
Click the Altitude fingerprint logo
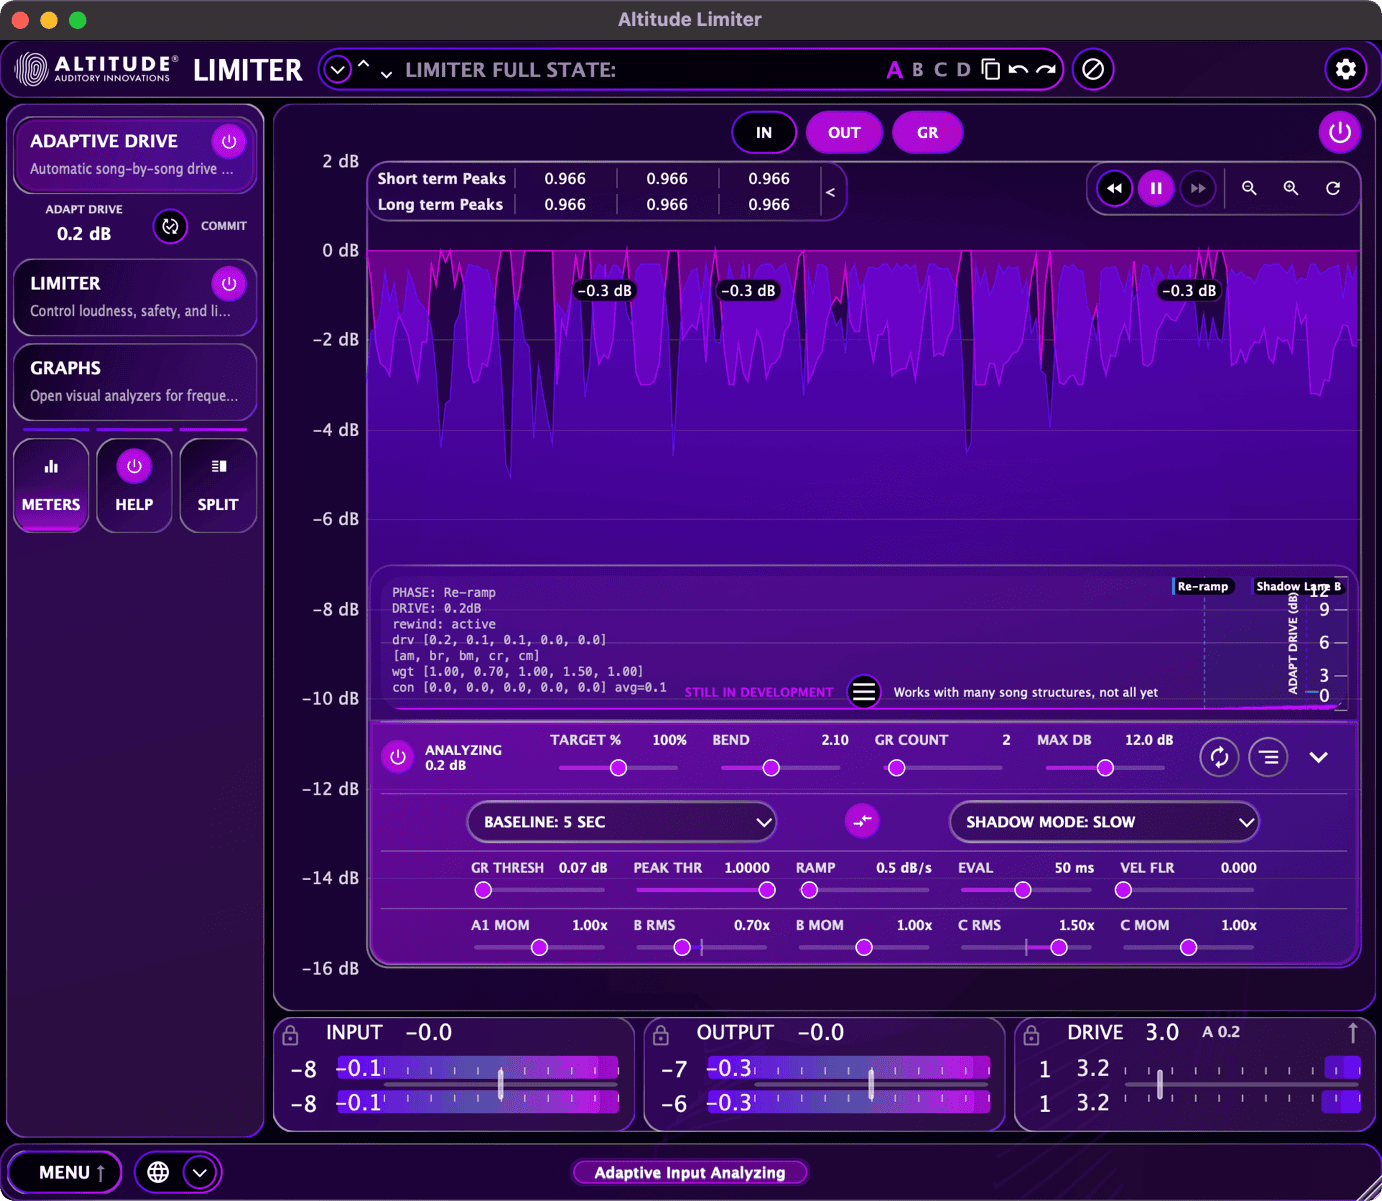point(32,69)
